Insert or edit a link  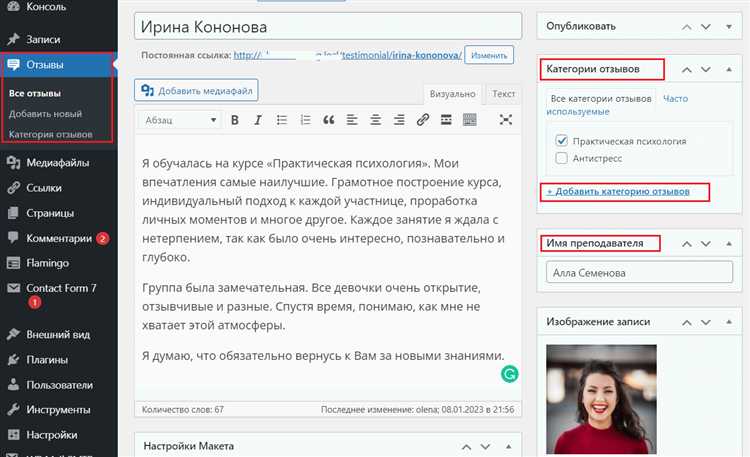[422, 120]
